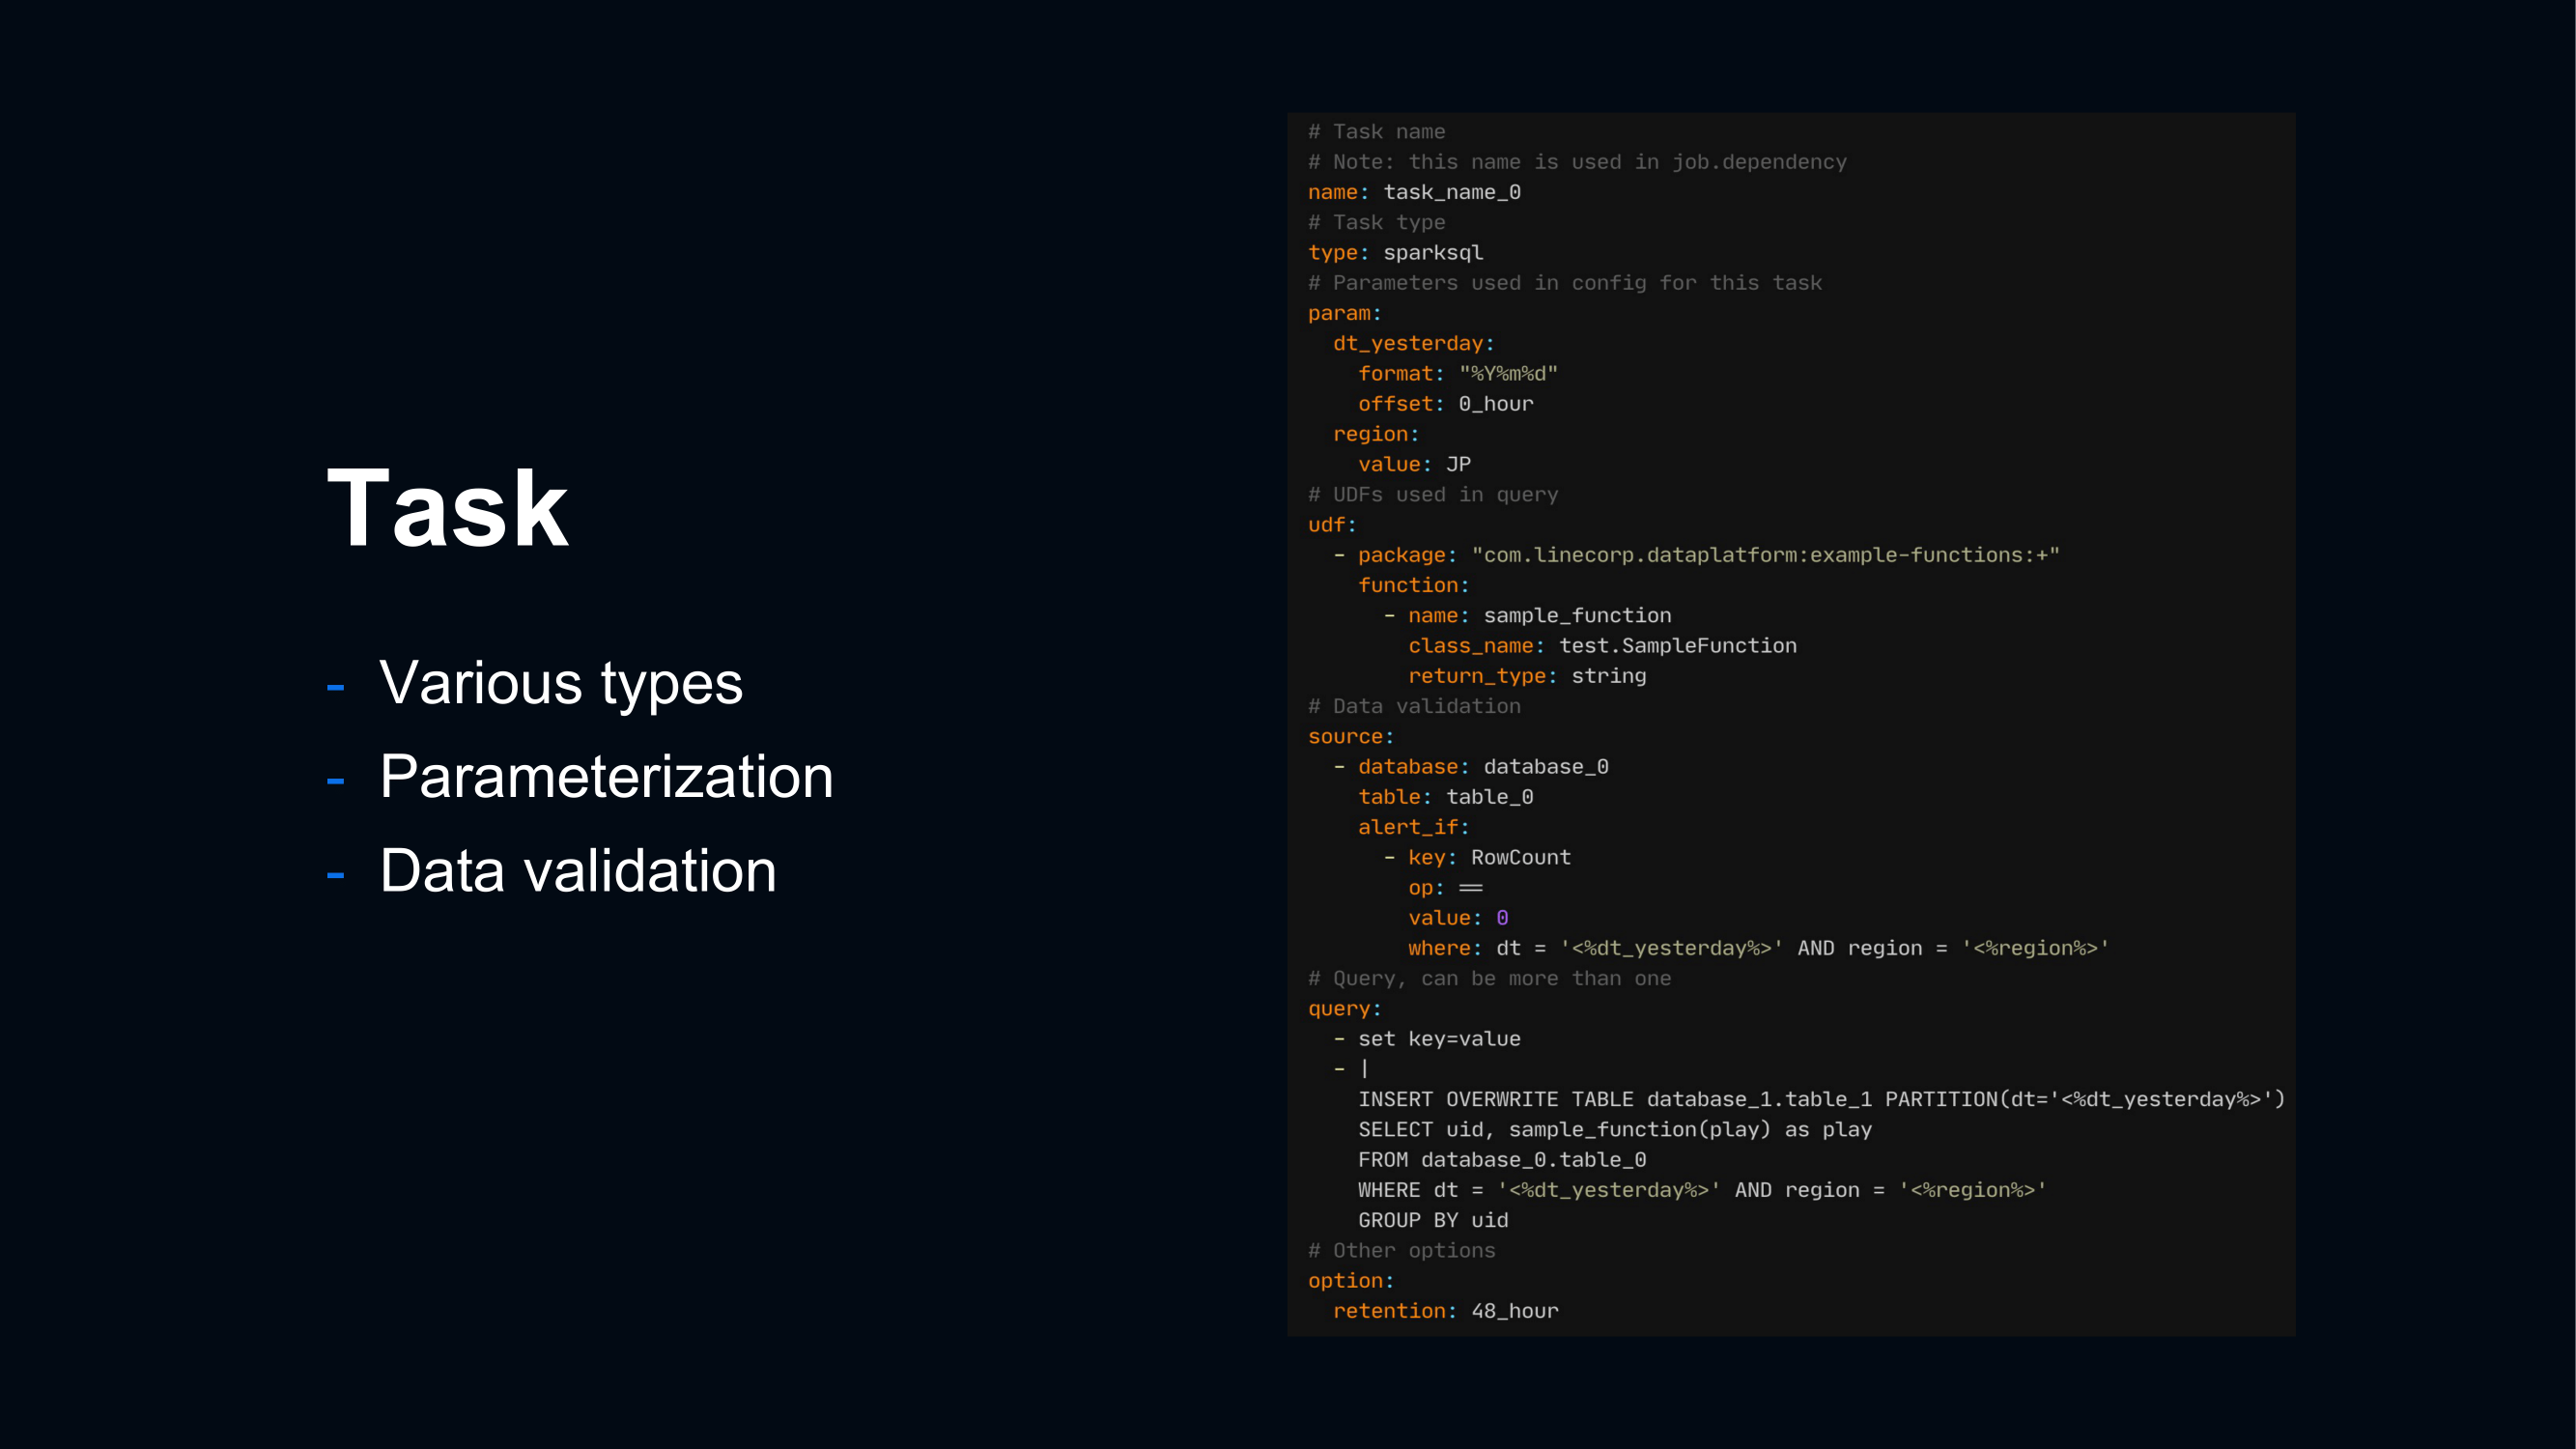Click the region value "JP"
Image resolution: width=2576 pixels, height=1449 pixels.
tap(1457, 464)
